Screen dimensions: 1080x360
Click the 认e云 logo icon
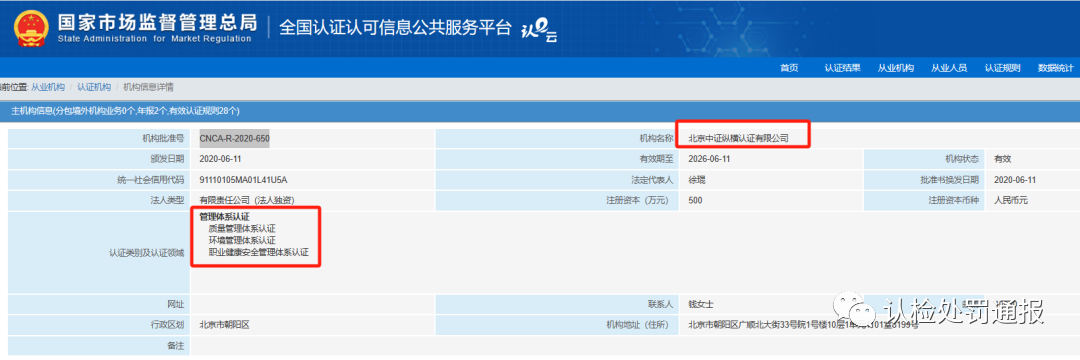538,30
